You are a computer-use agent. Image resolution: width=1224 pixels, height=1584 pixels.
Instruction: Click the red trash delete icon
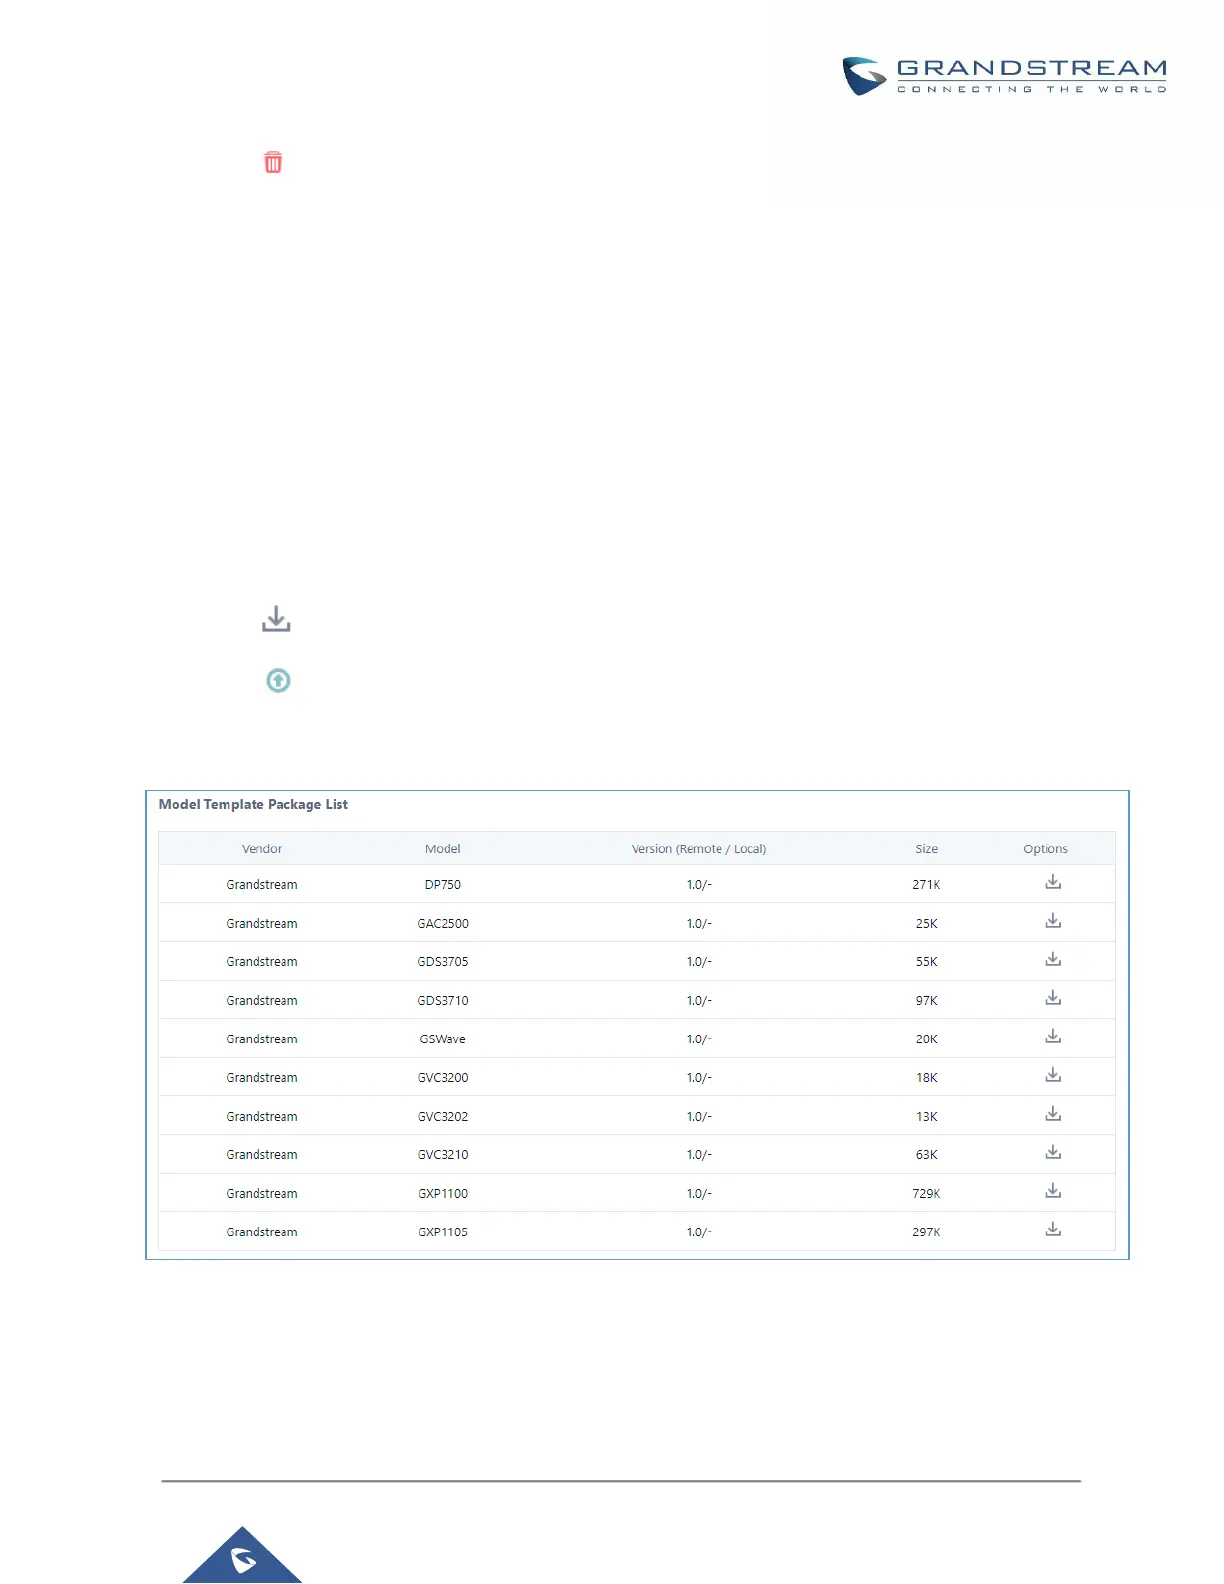pos(273,162)
